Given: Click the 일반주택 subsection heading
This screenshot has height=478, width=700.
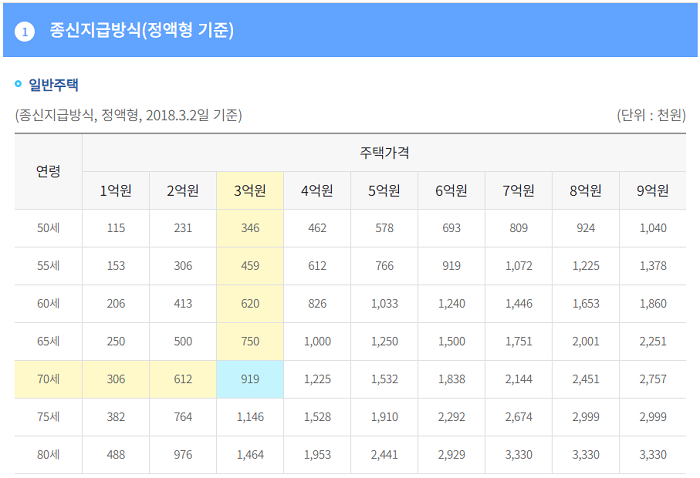Looking at the screenshot, I should click(53, 84).
